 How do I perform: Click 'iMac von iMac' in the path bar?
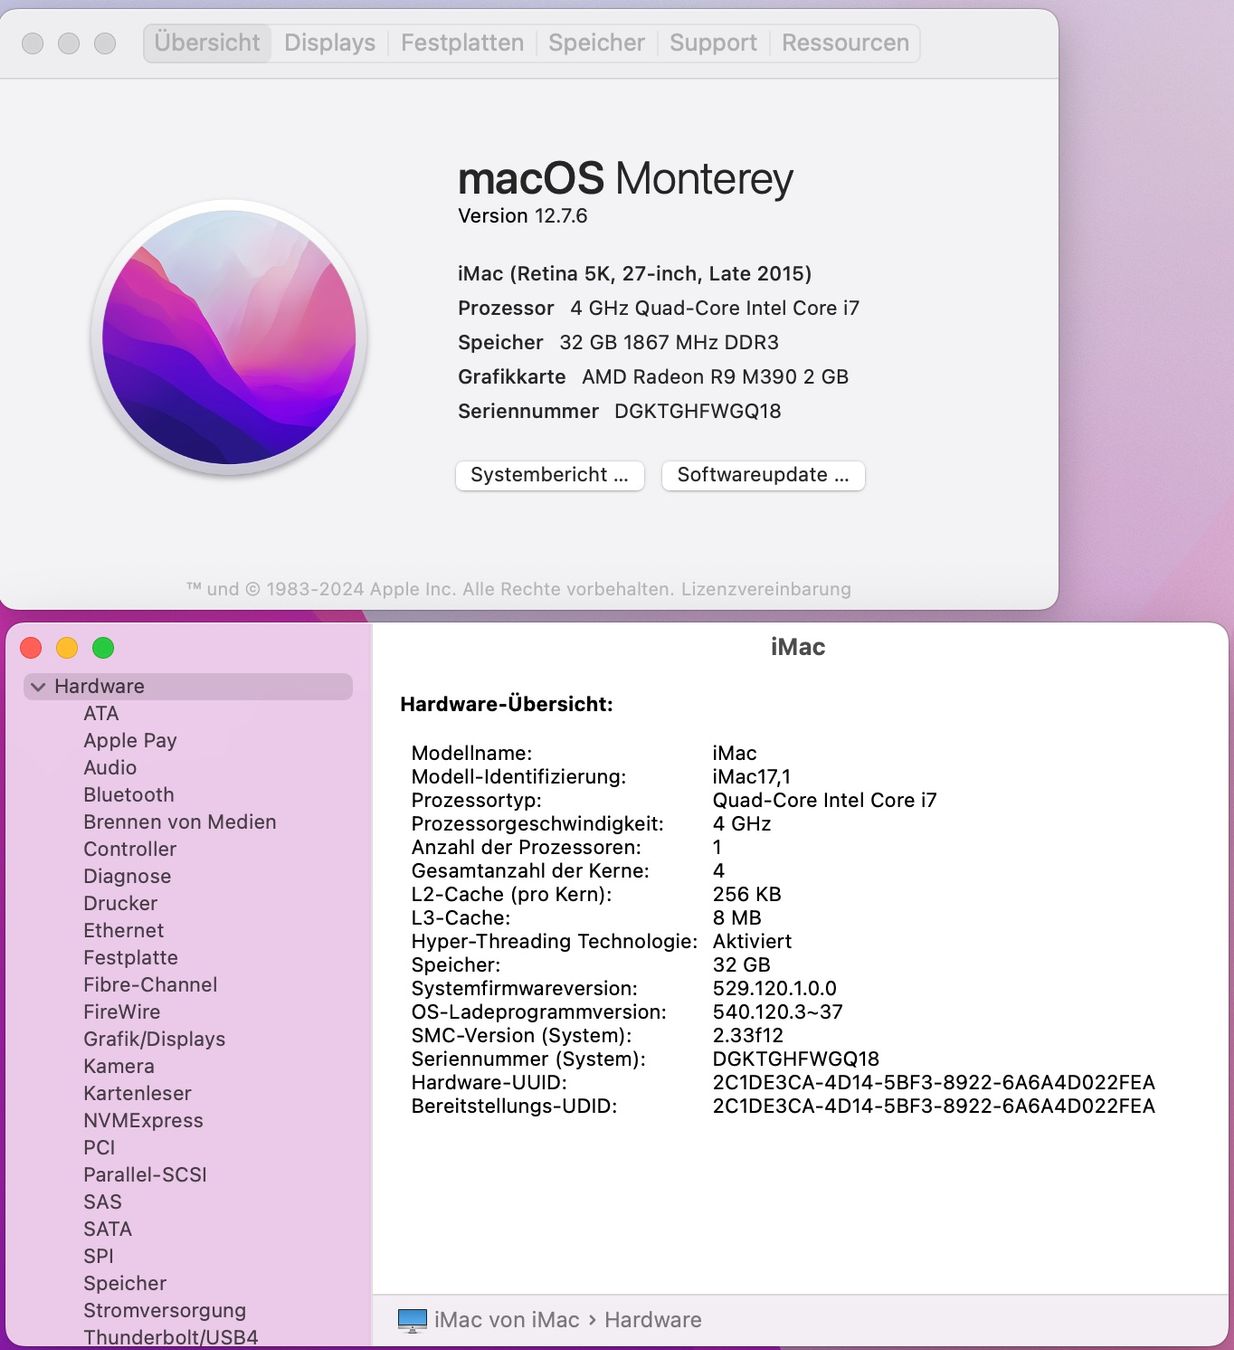[x=507, y=1320]
